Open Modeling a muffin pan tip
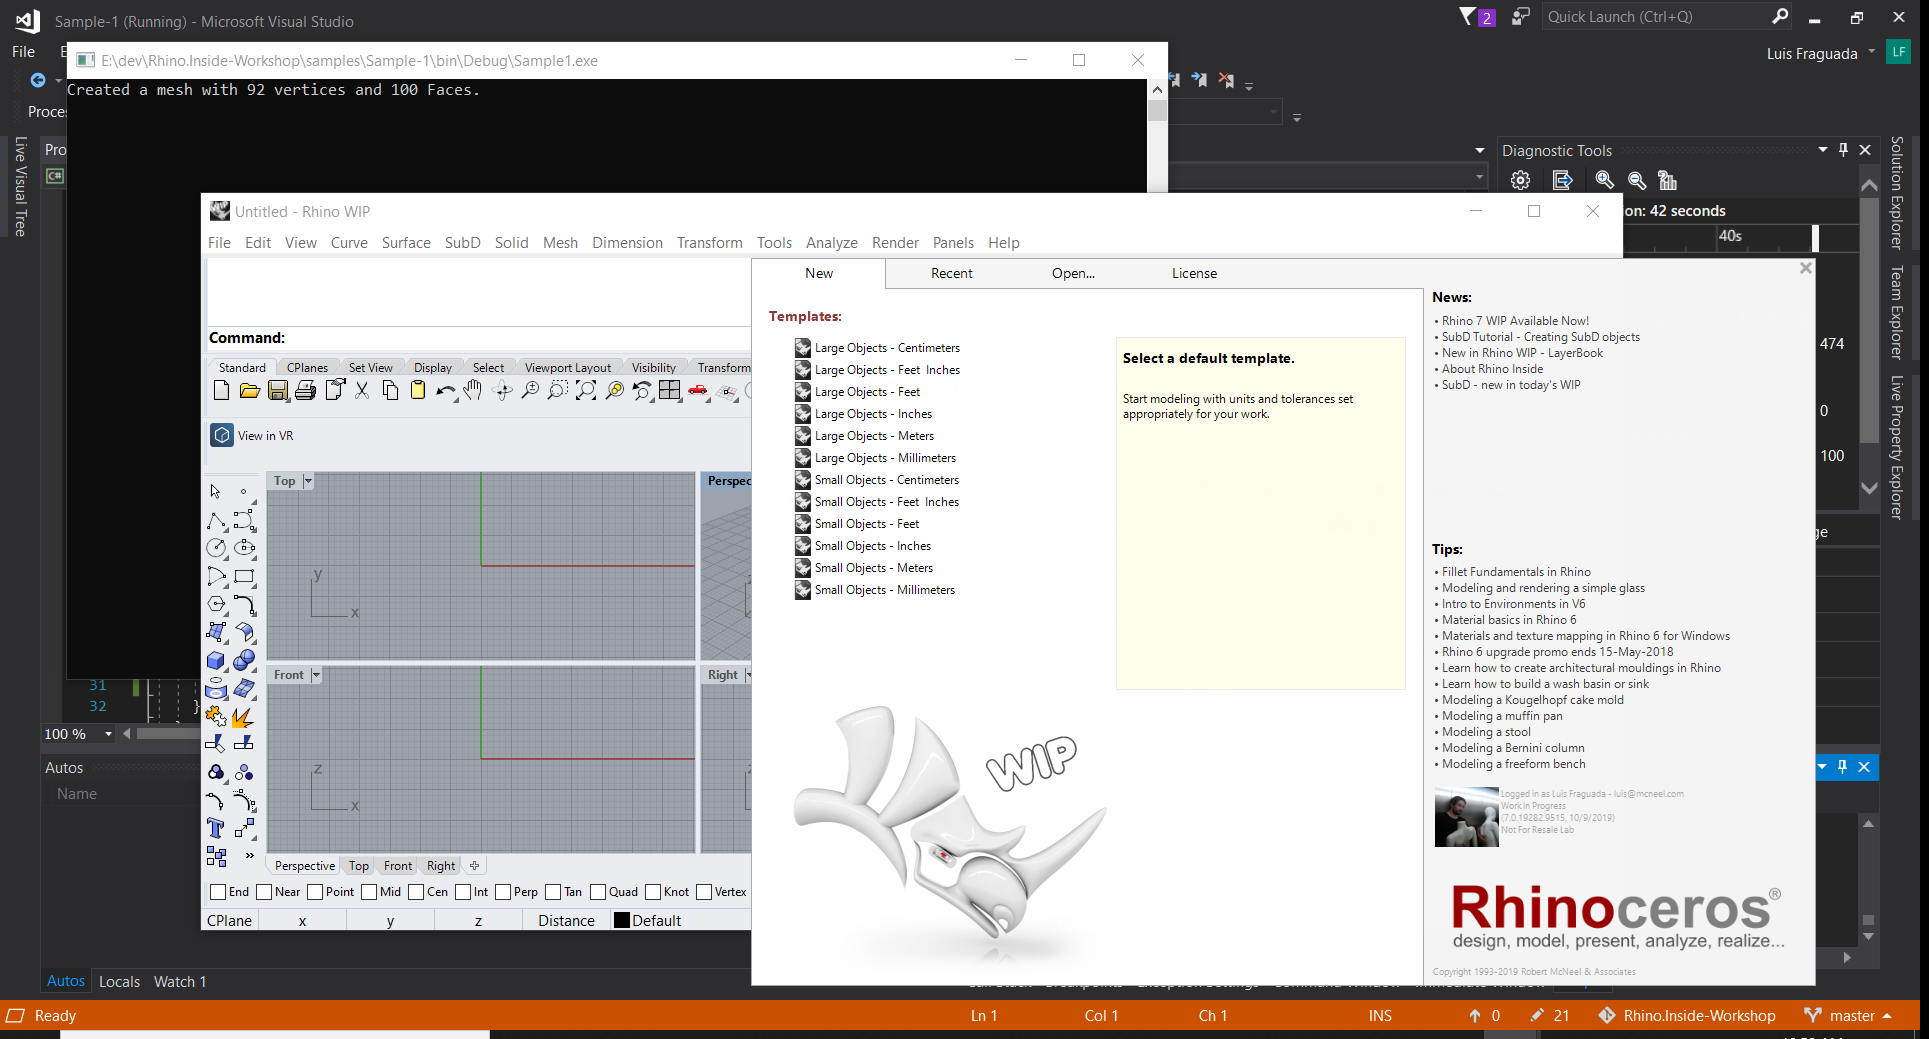Viewport: 1929px width, 1039px height. coord(1502,716)
